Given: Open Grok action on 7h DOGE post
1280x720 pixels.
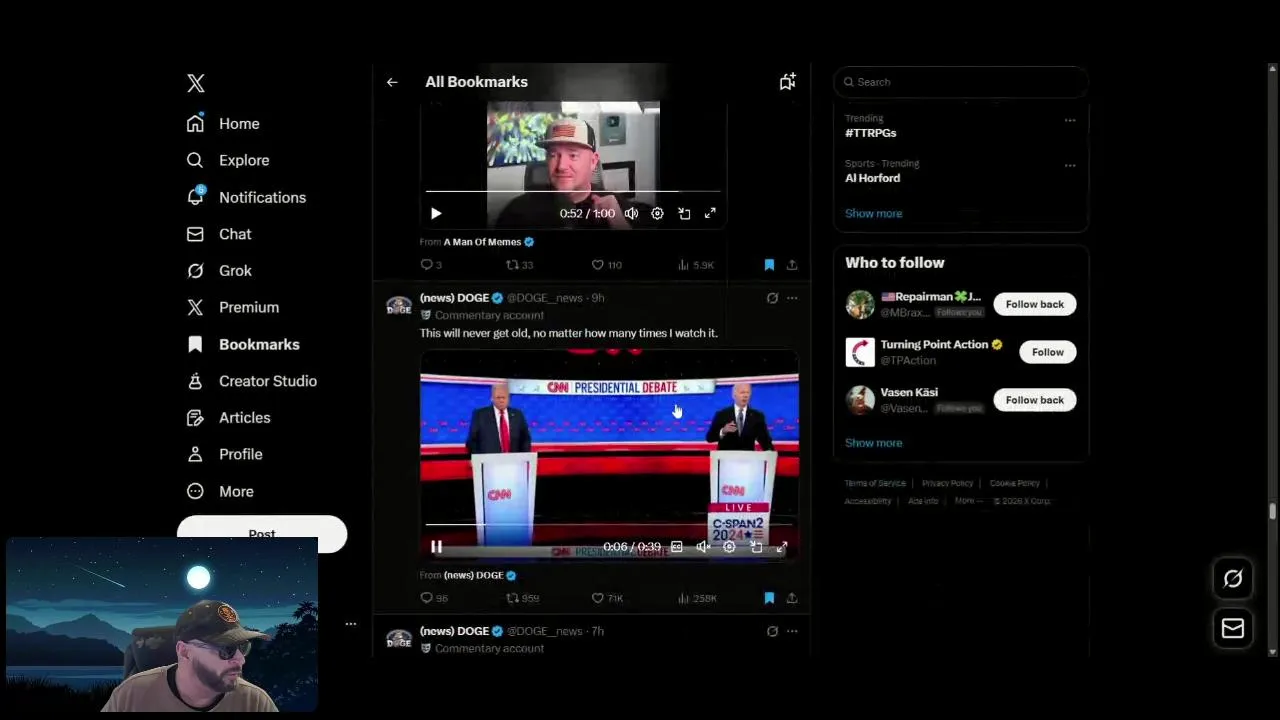Looking at the screenshot, I should tap(772, 631).
